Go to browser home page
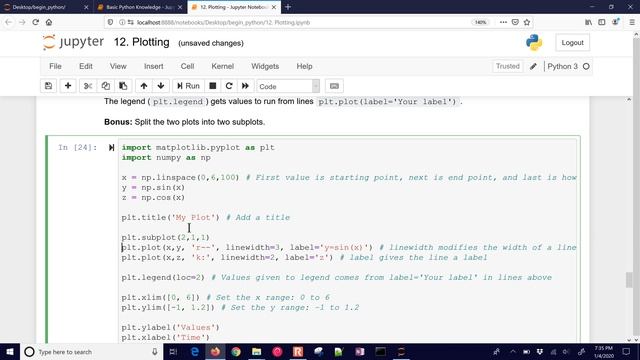This screenshot has height=360, width=640. 49,22
